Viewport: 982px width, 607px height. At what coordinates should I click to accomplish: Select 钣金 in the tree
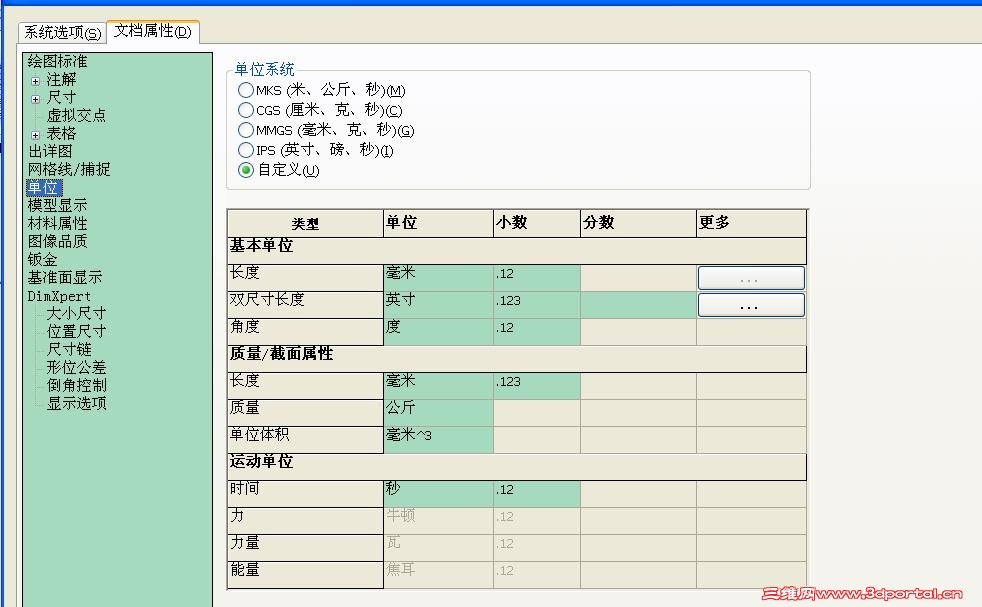[42, 259]
